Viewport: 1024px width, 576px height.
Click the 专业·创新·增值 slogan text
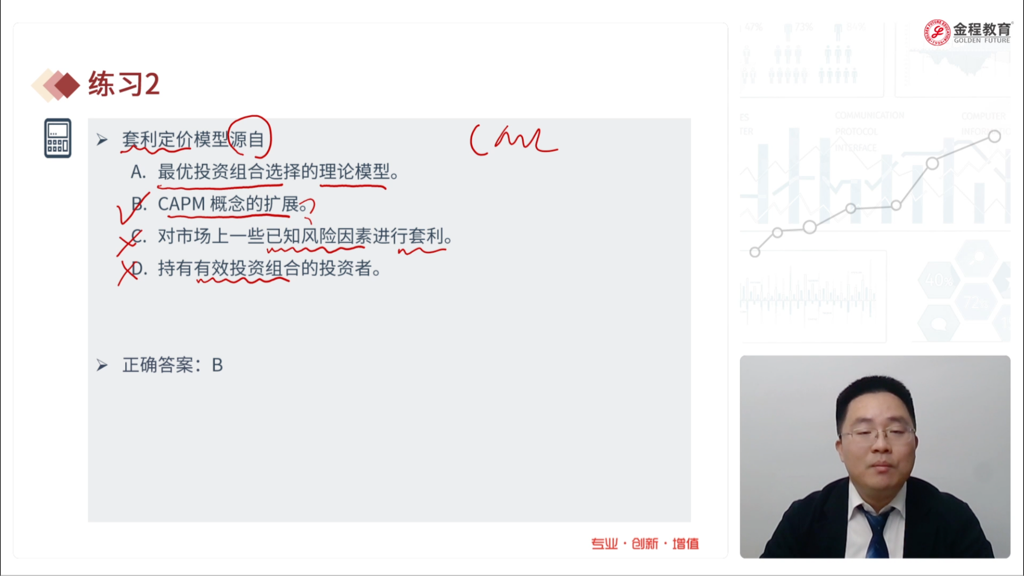coord(645,543)
